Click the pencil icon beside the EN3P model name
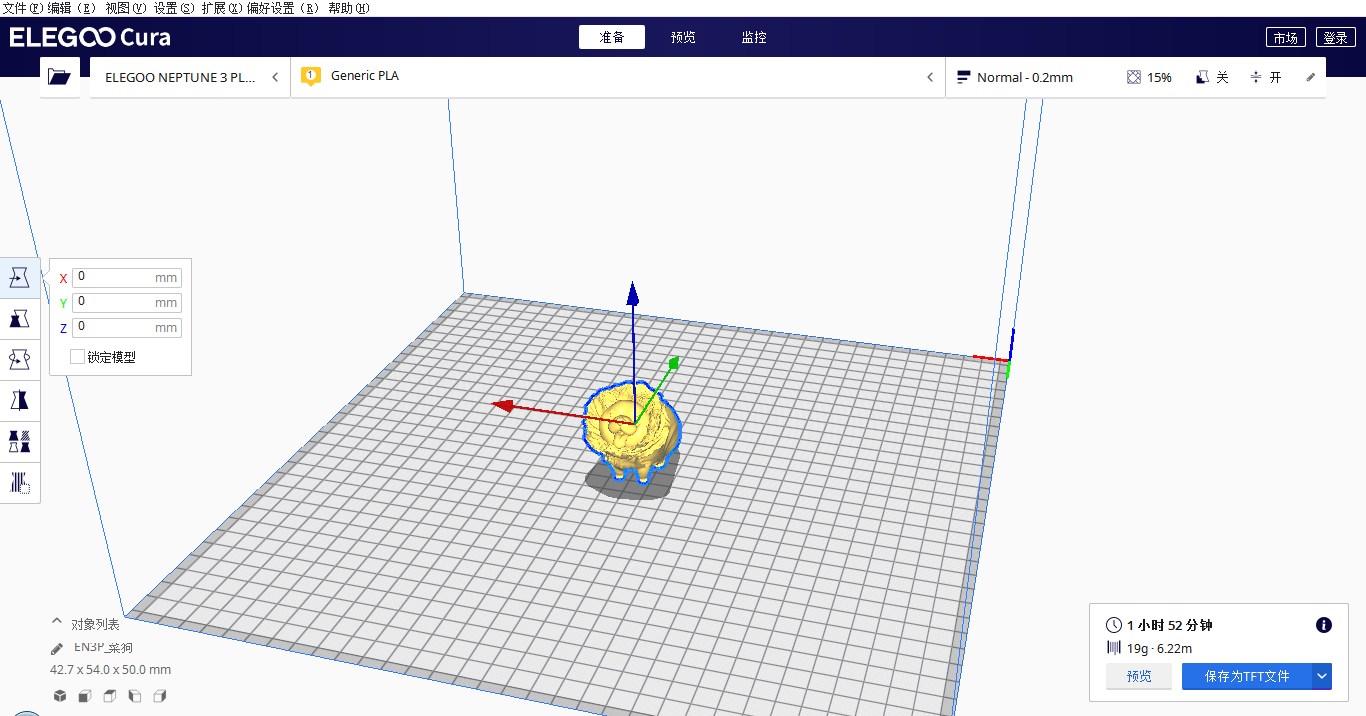Screen dimensions: 1366x716 pyautogui.click(x=58, y=649)
